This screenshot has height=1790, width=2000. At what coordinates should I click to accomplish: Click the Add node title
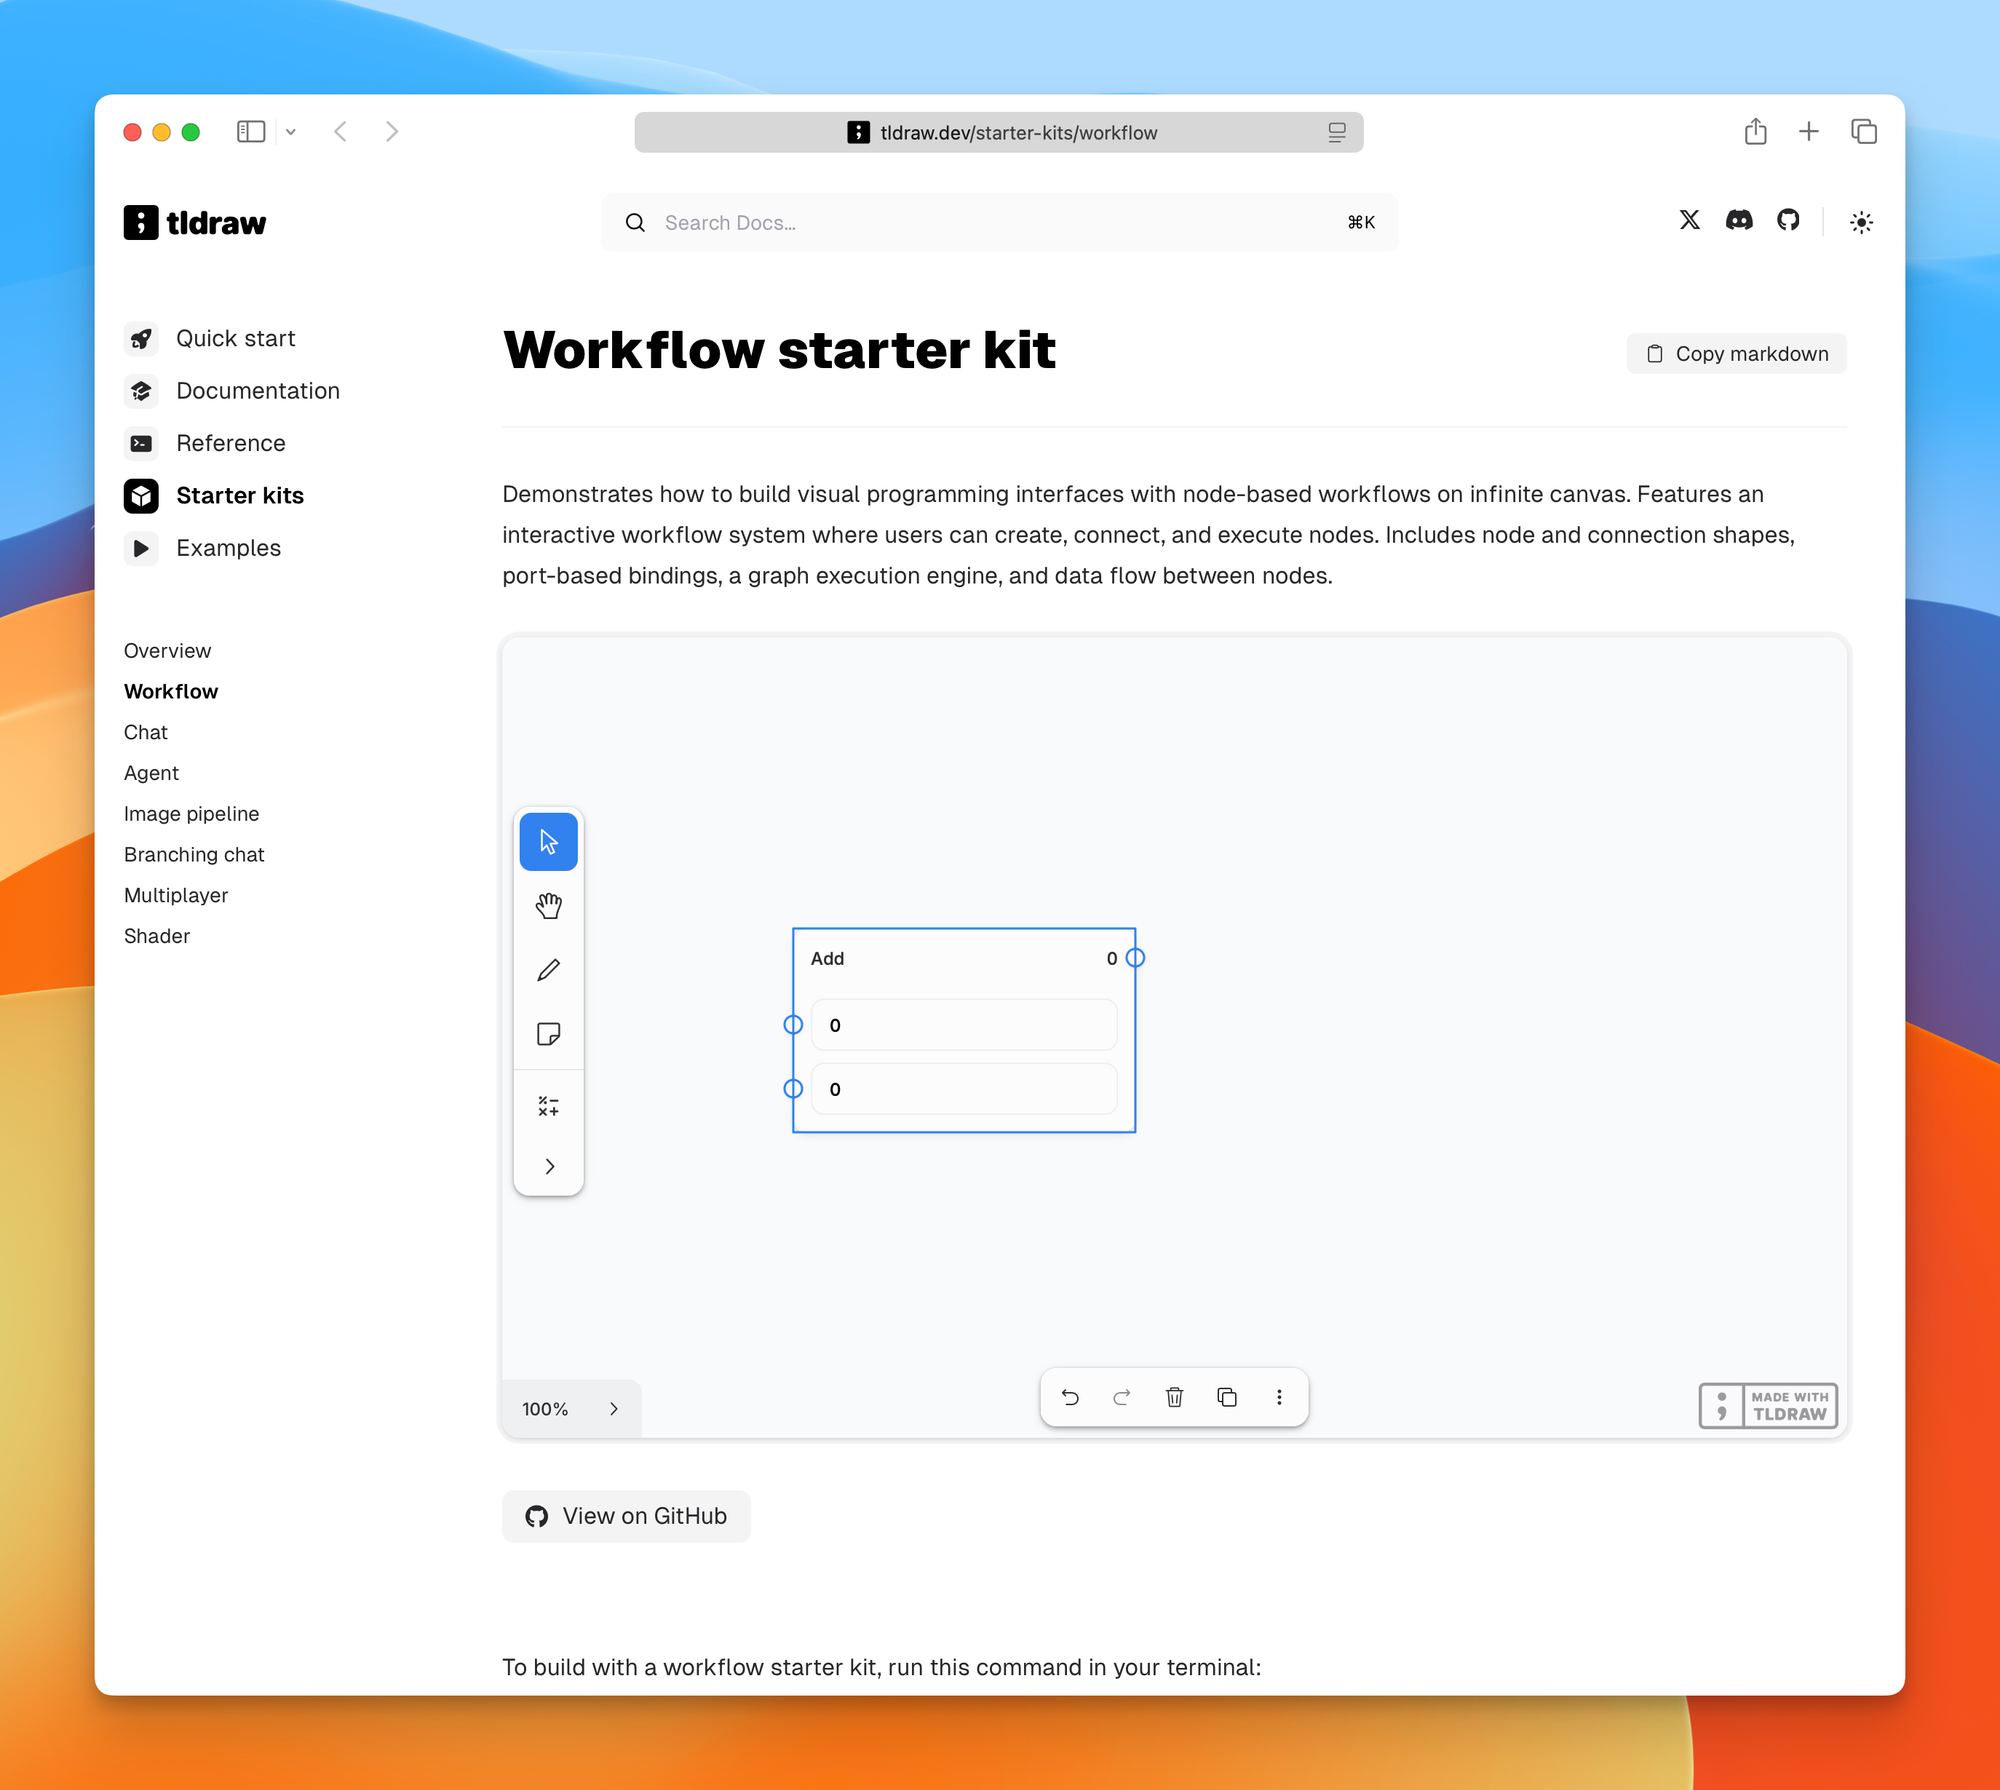tap(827, 958)
